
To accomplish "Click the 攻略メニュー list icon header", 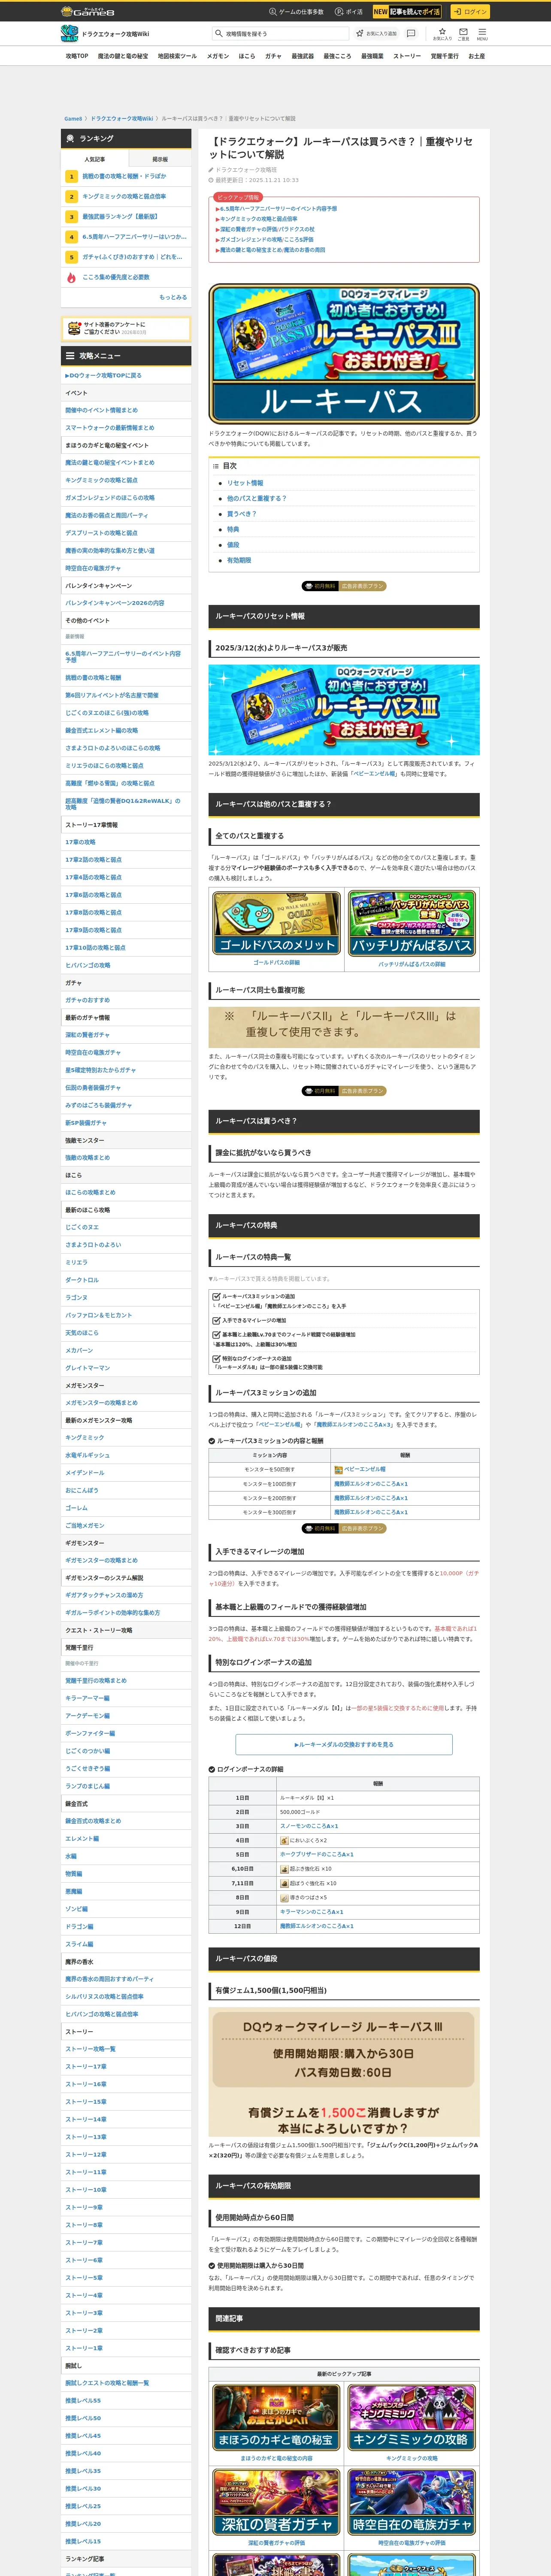I will point(70,355).
